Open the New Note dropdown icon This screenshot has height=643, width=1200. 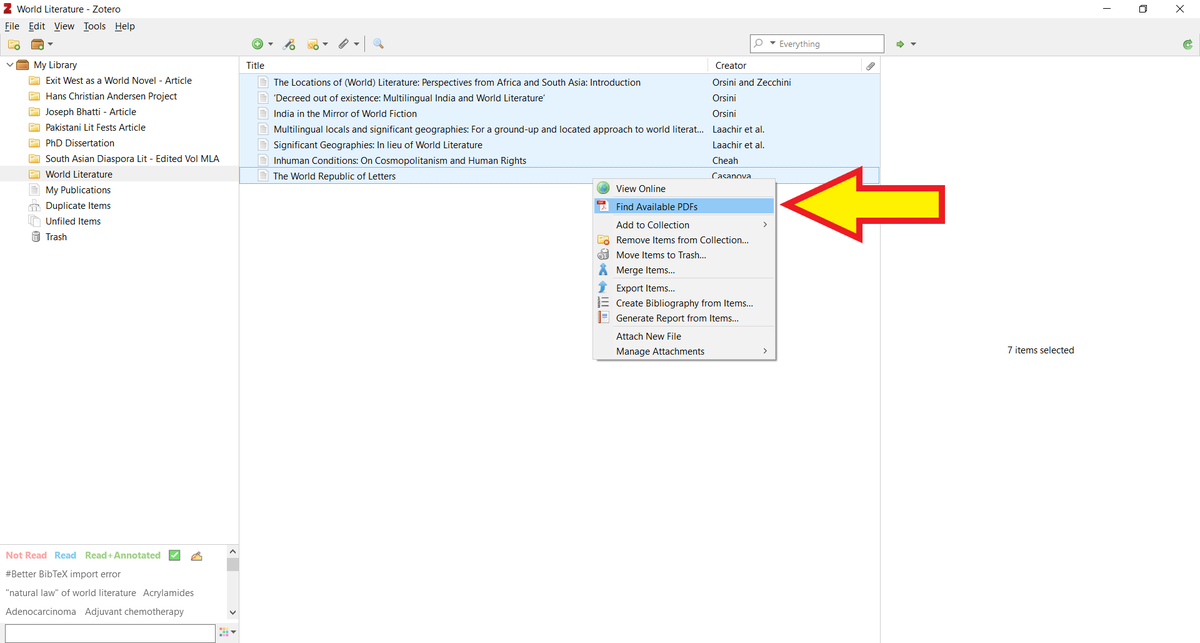[318, 44]
